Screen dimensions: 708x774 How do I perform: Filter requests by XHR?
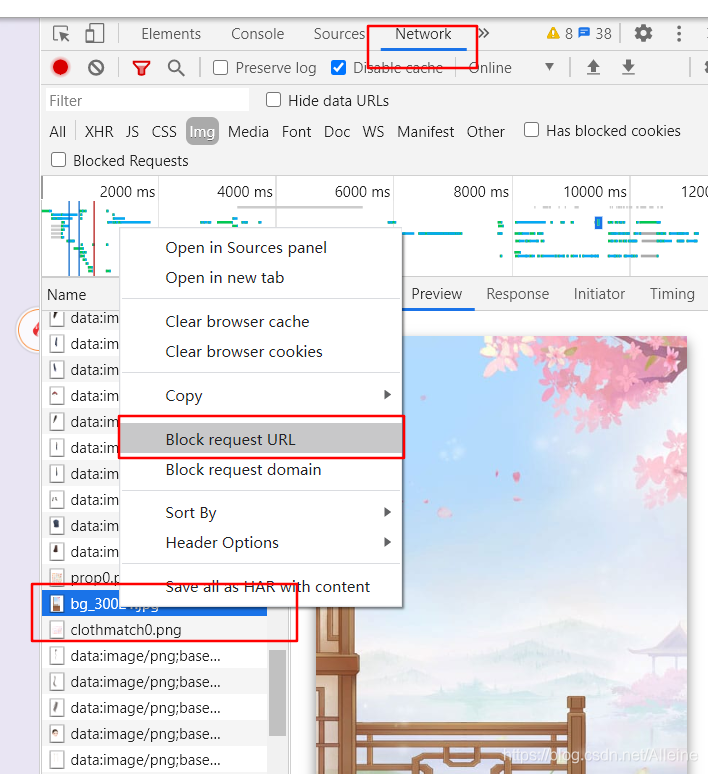pyautogui.click(x=99, y=131)
